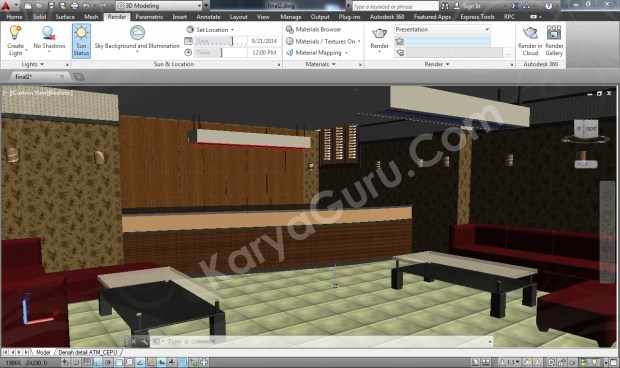The width and height of the screenshot is (620, 368).
Task: Toggle Polar Tracking in status bar
Action: (108, 362)
